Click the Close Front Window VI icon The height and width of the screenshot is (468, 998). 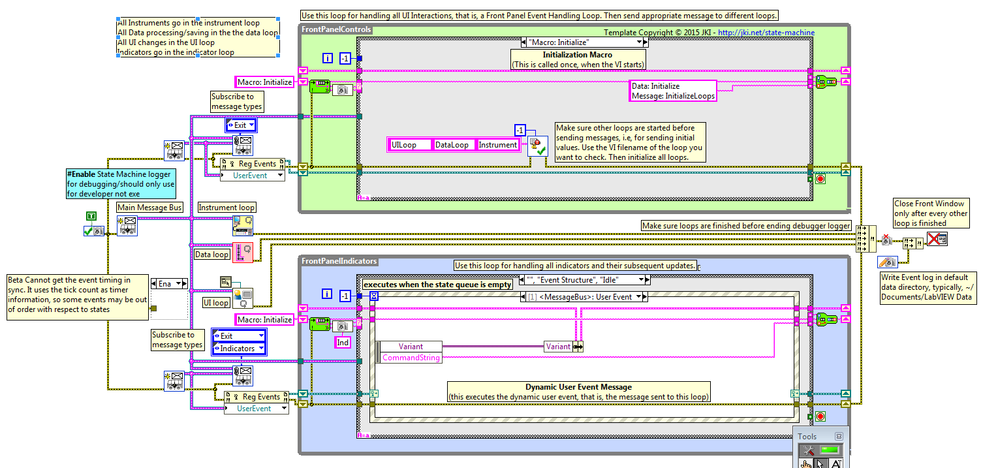point(938,239)
